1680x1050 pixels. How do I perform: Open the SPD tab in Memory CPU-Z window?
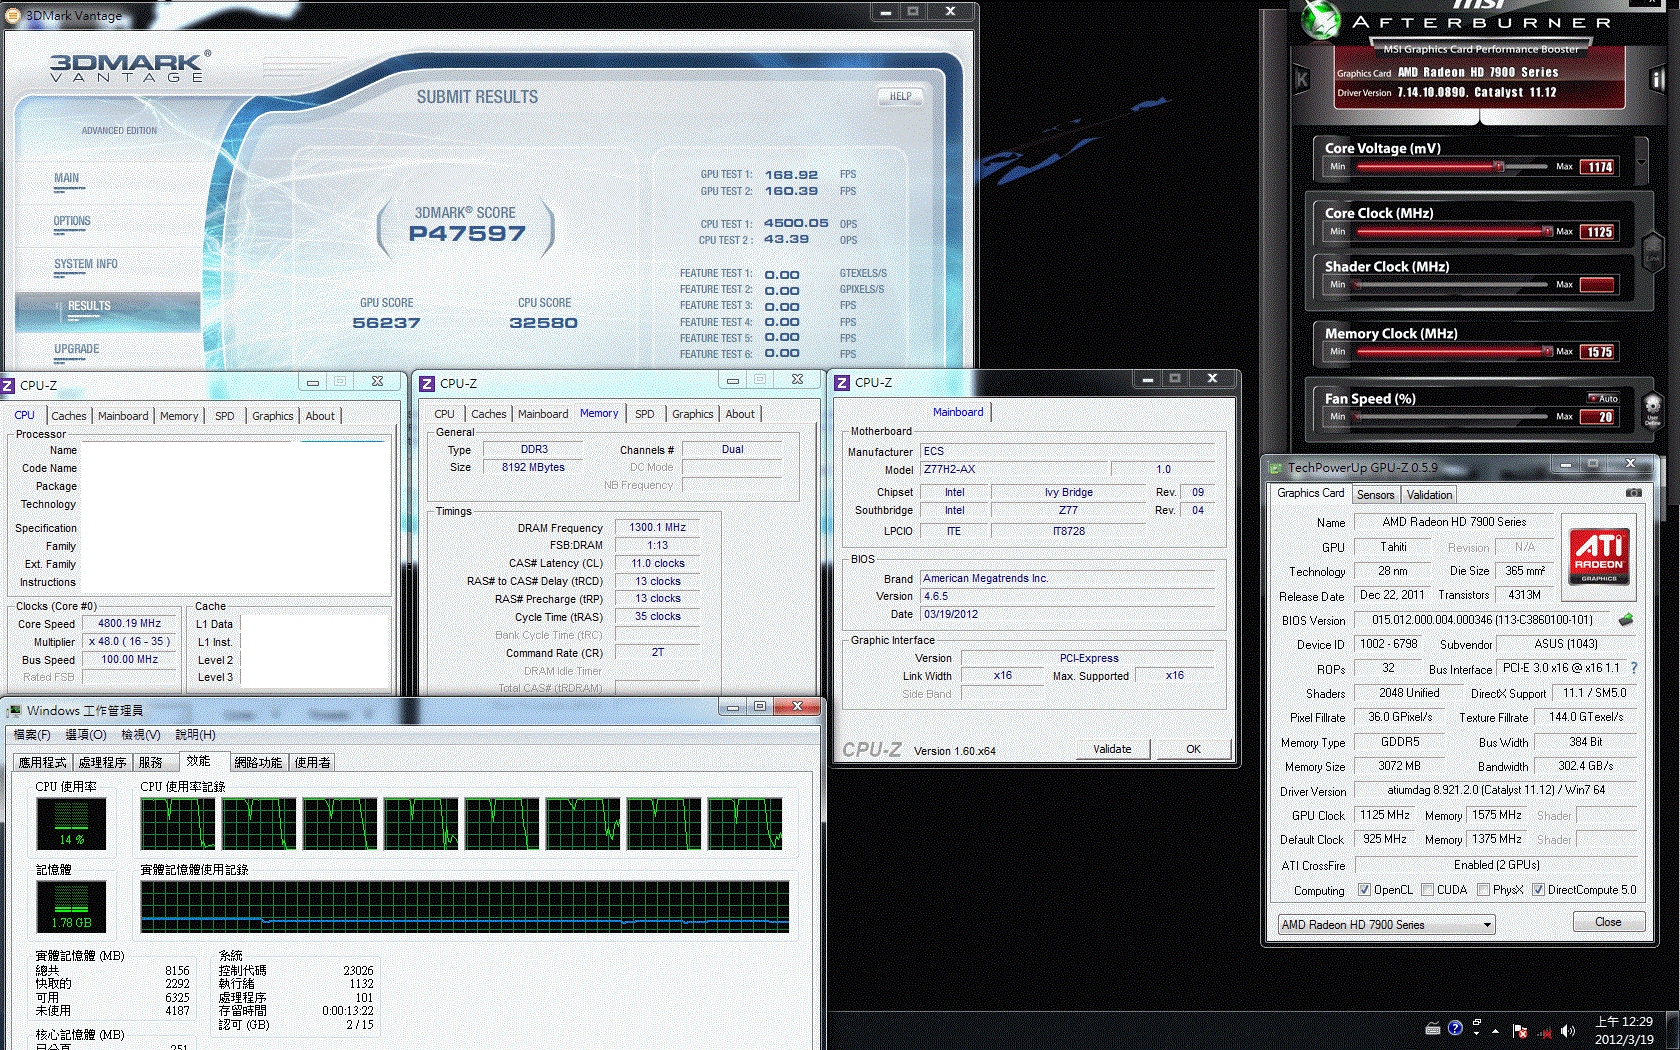(645, 414)
